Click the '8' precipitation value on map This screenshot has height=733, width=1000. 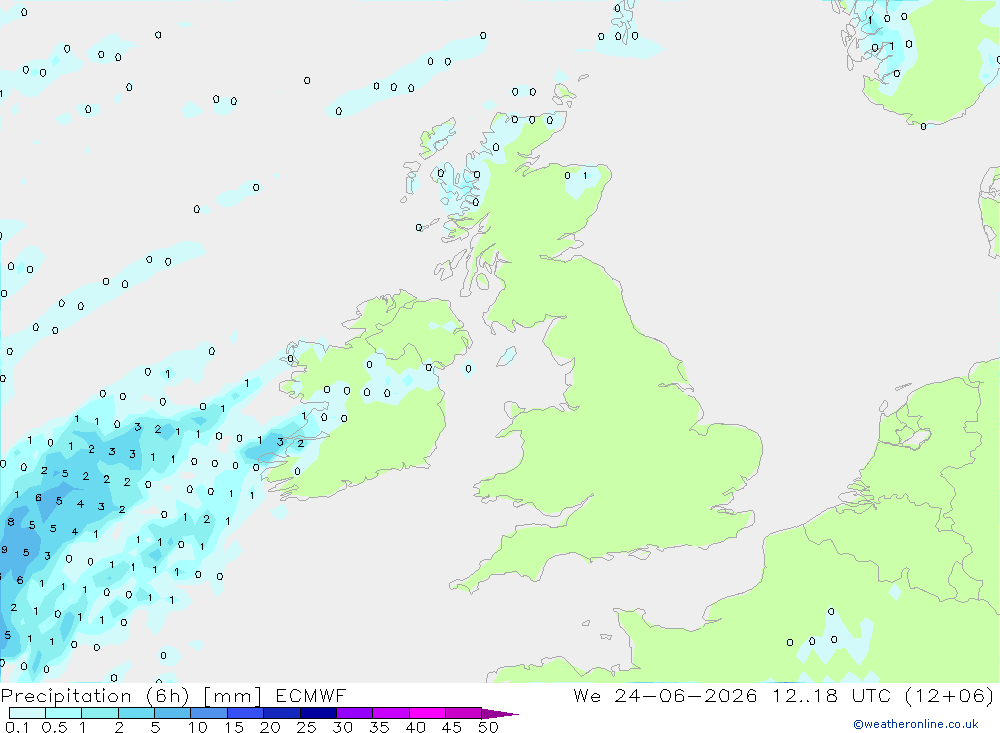11,522
